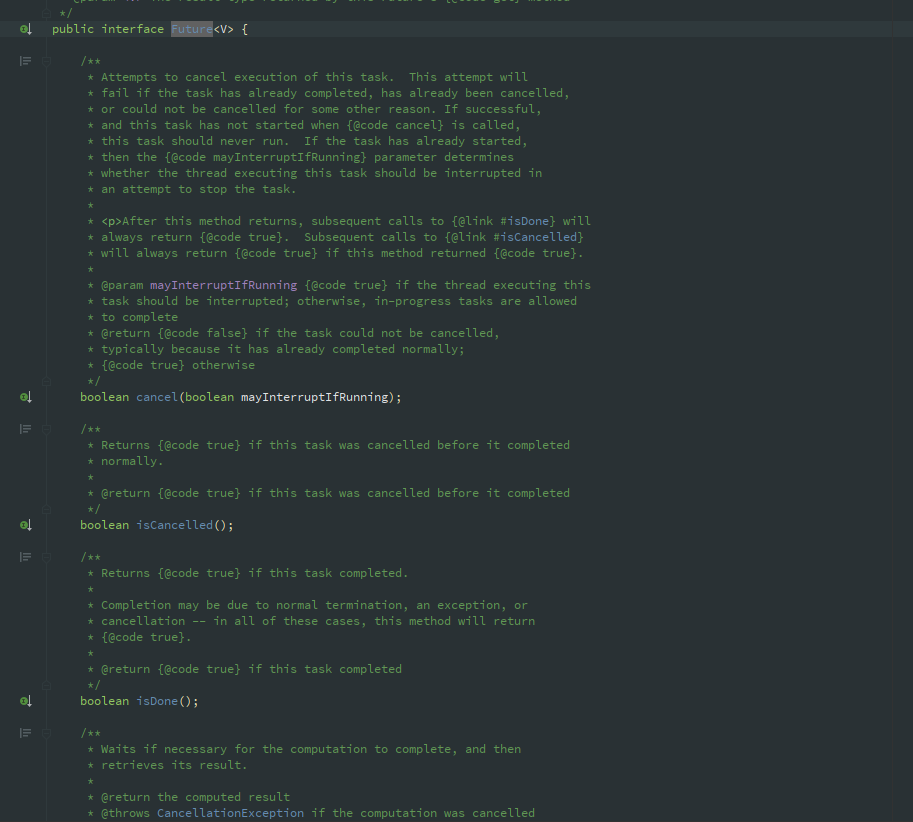The width and height of the screenshot is (913, 822).
Task: Click 'retrieves its result.' comment line
Action: coord(174,765)
